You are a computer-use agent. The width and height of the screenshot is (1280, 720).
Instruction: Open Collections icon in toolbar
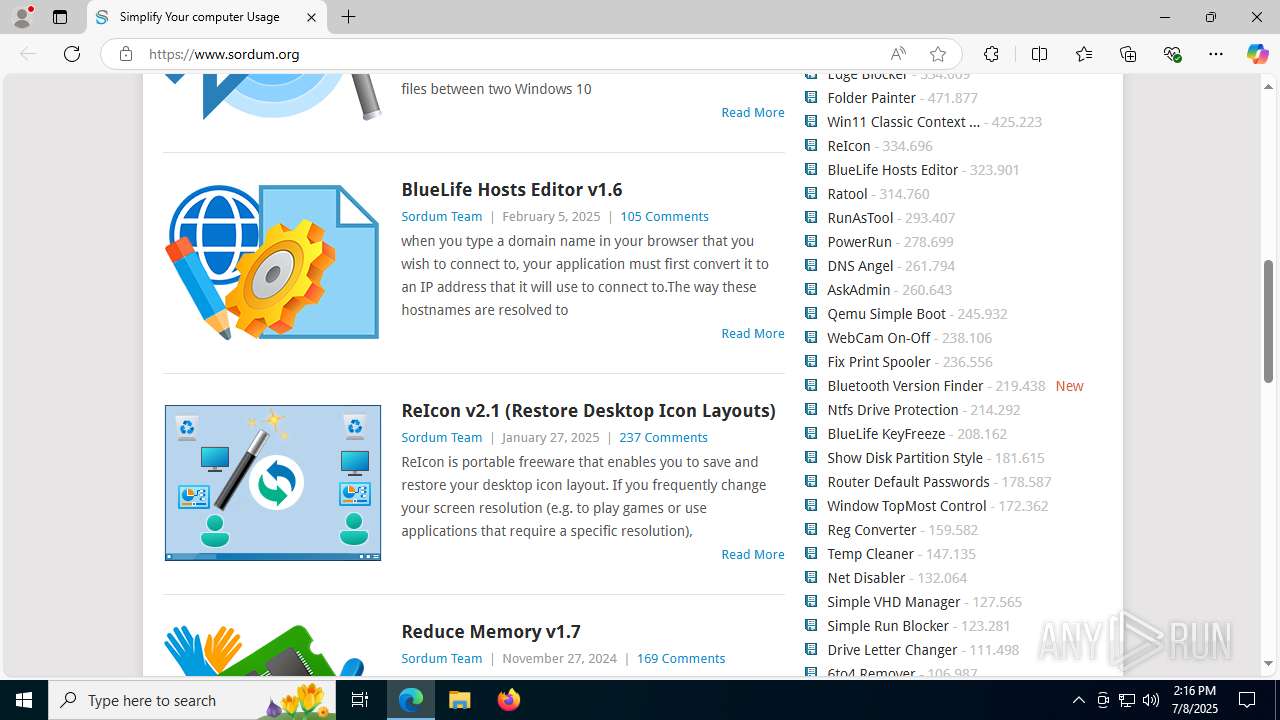[1128, 54]
